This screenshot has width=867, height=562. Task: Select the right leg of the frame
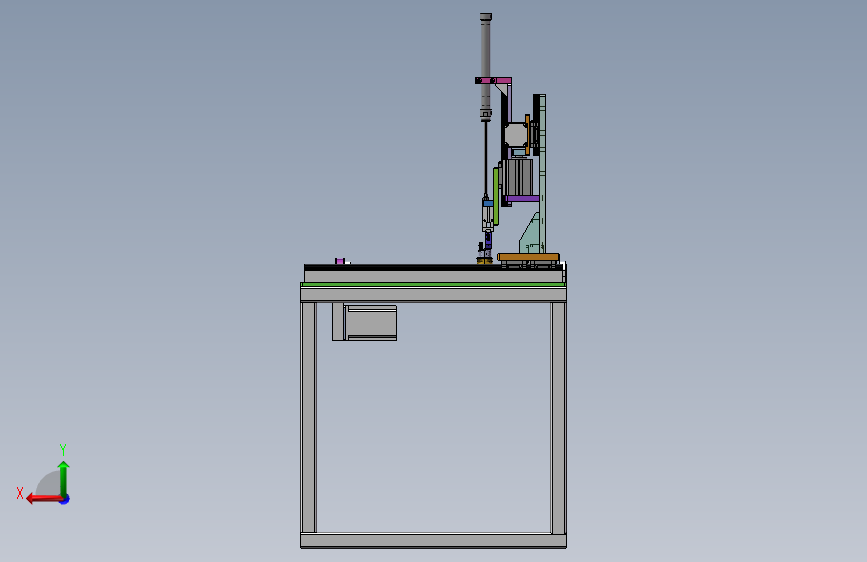click(x=558, y=418)
